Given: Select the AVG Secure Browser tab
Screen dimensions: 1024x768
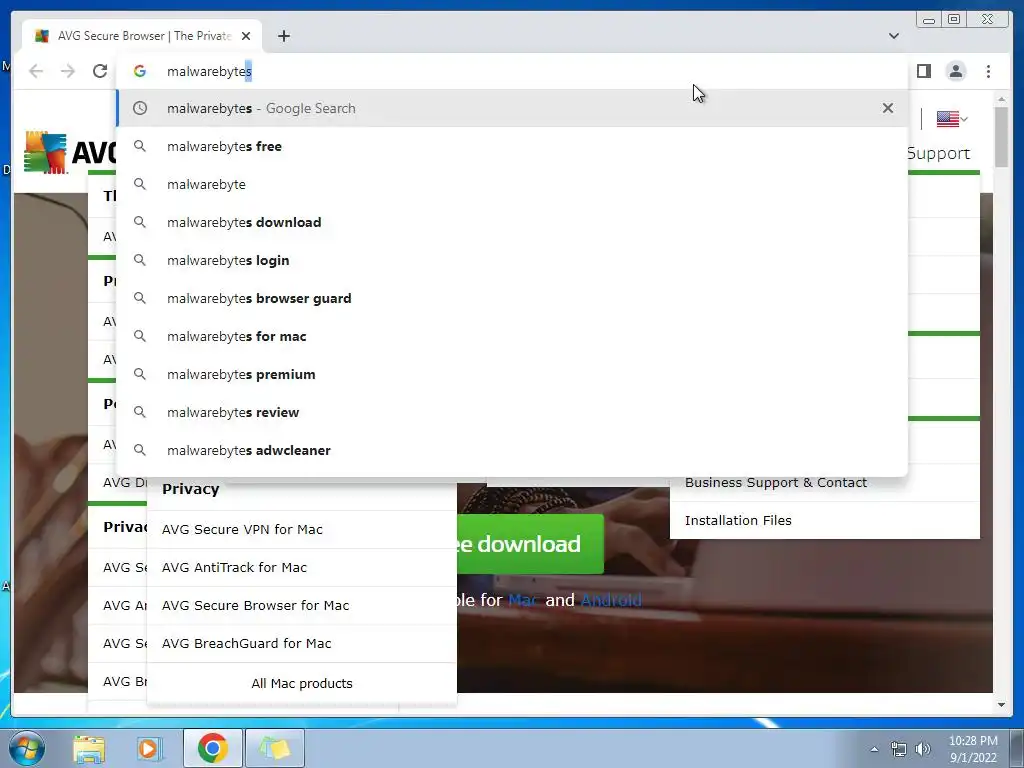Looking at the screenshot, I should pos(141,36).
